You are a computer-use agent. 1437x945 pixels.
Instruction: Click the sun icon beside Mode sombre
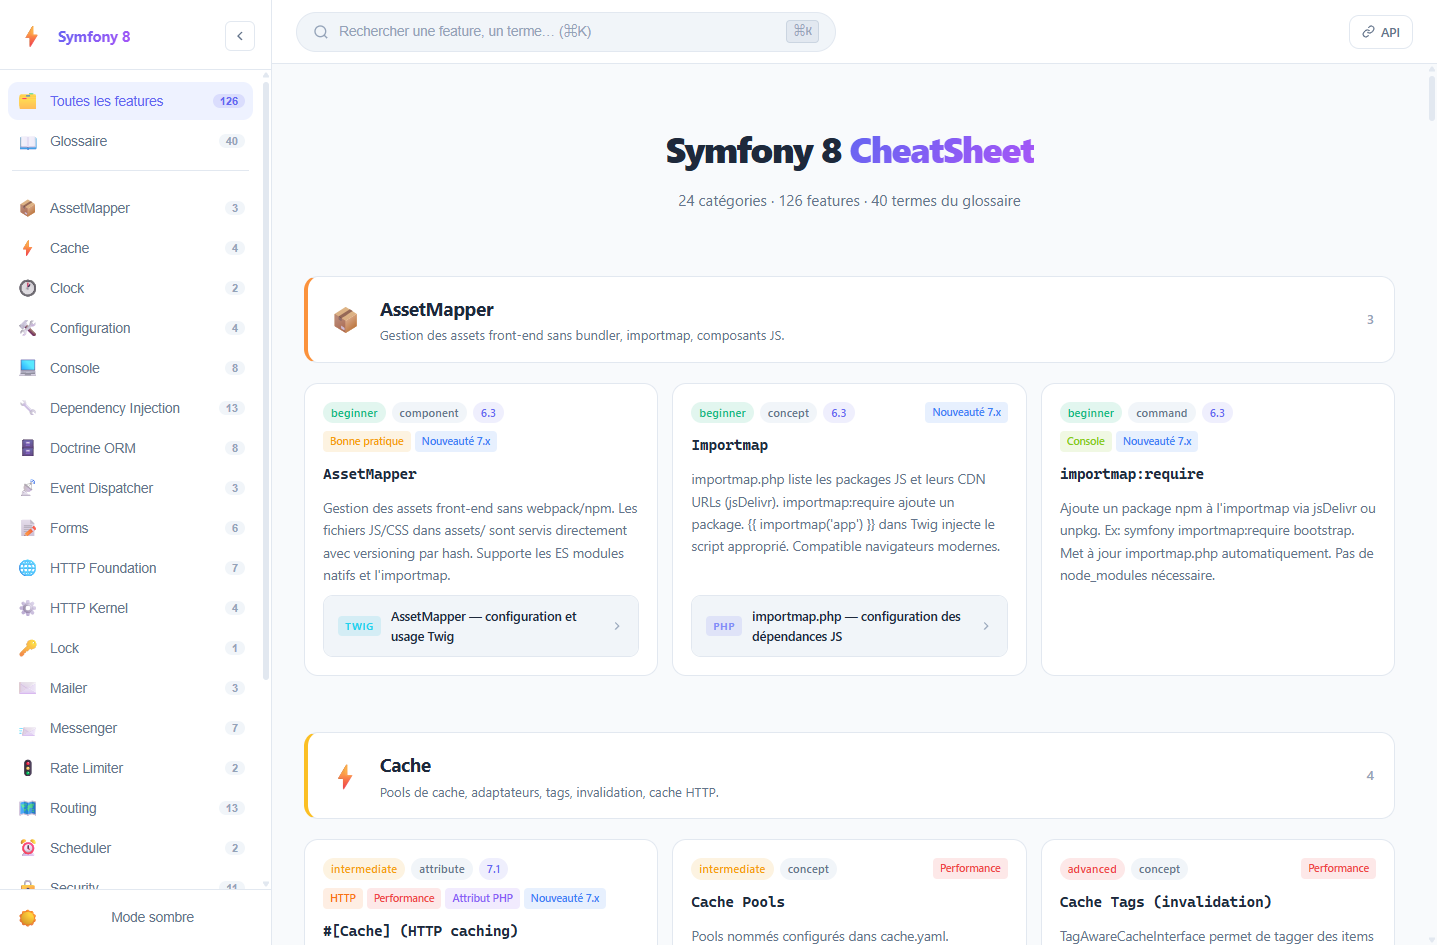[28, 917]
